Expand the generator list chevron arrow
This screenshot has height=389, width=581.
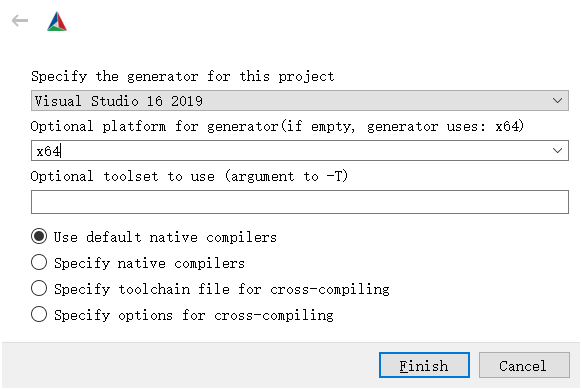pos(557,100)
